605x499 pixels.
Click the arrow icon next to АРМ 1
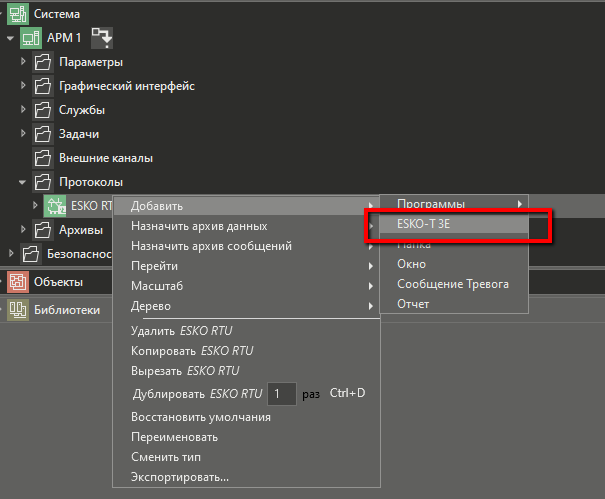coord(101,38)
